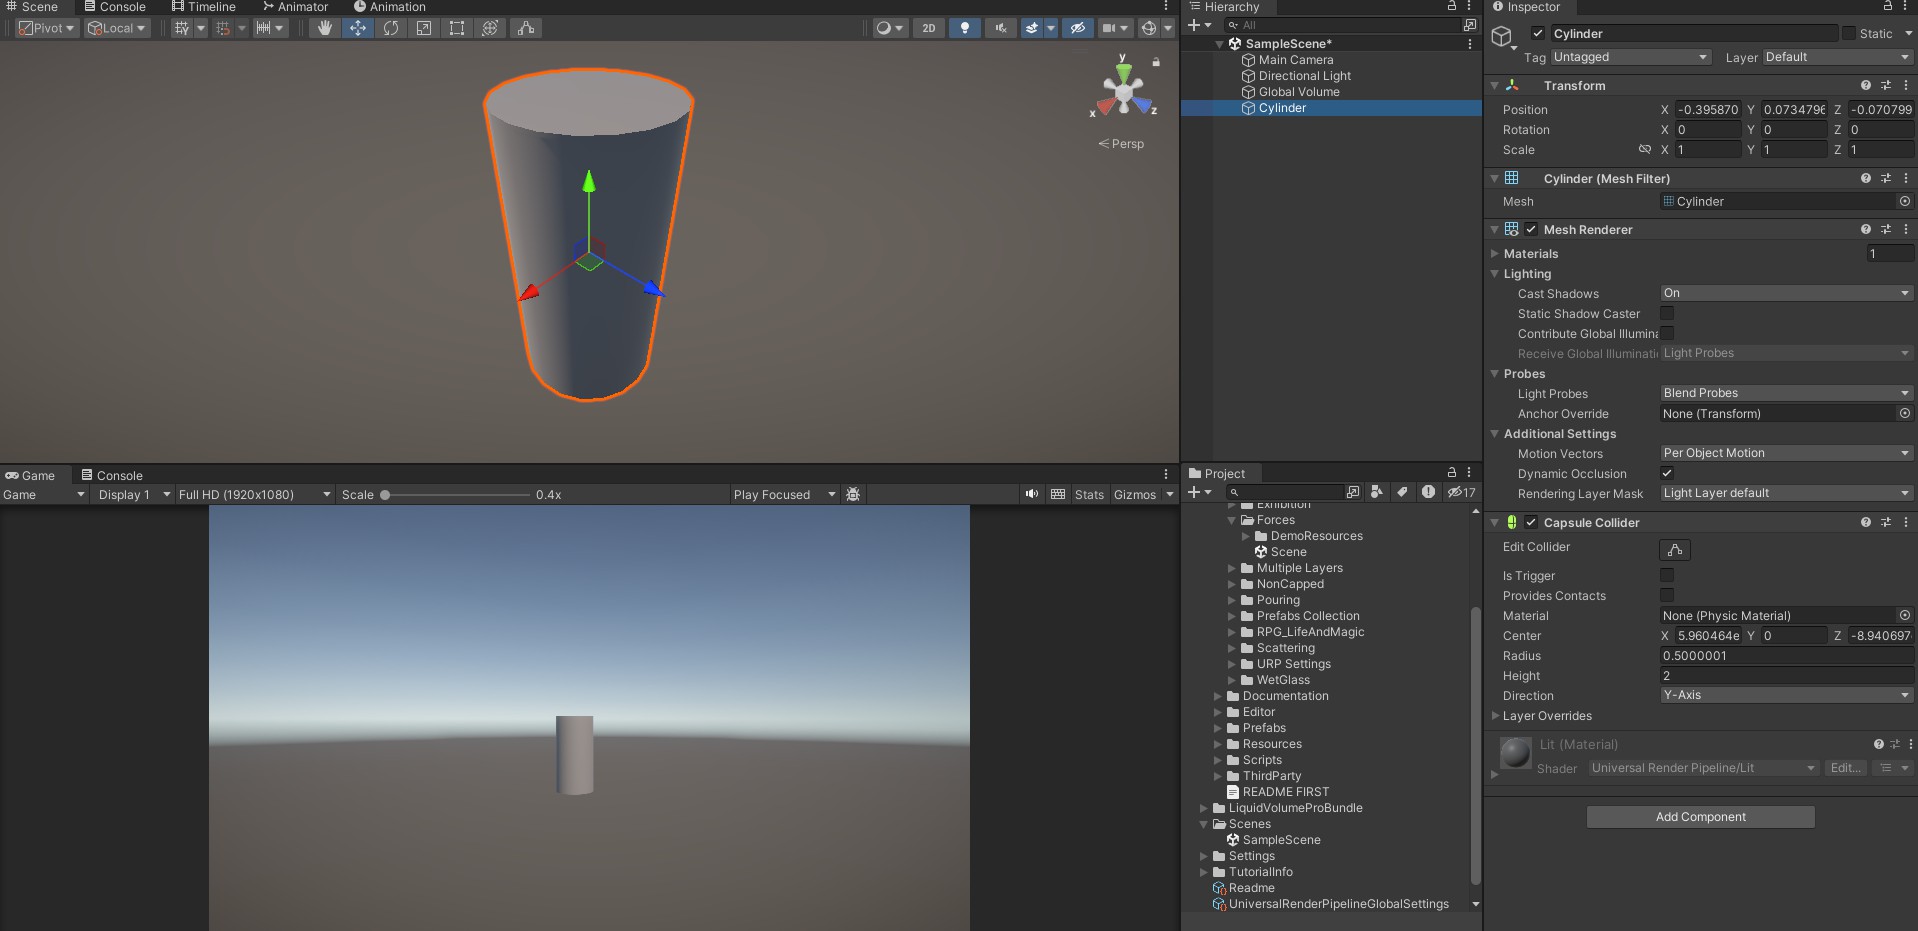Click the Add Component button
The image size is (1918, 931).
[x=1699, y=817]
